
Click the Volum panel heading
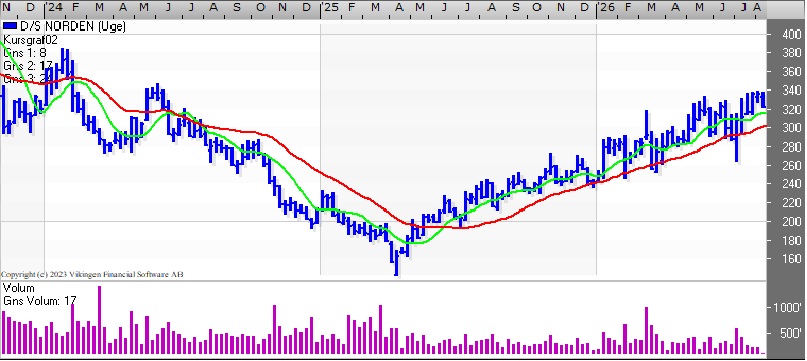(x=19, y=288)
